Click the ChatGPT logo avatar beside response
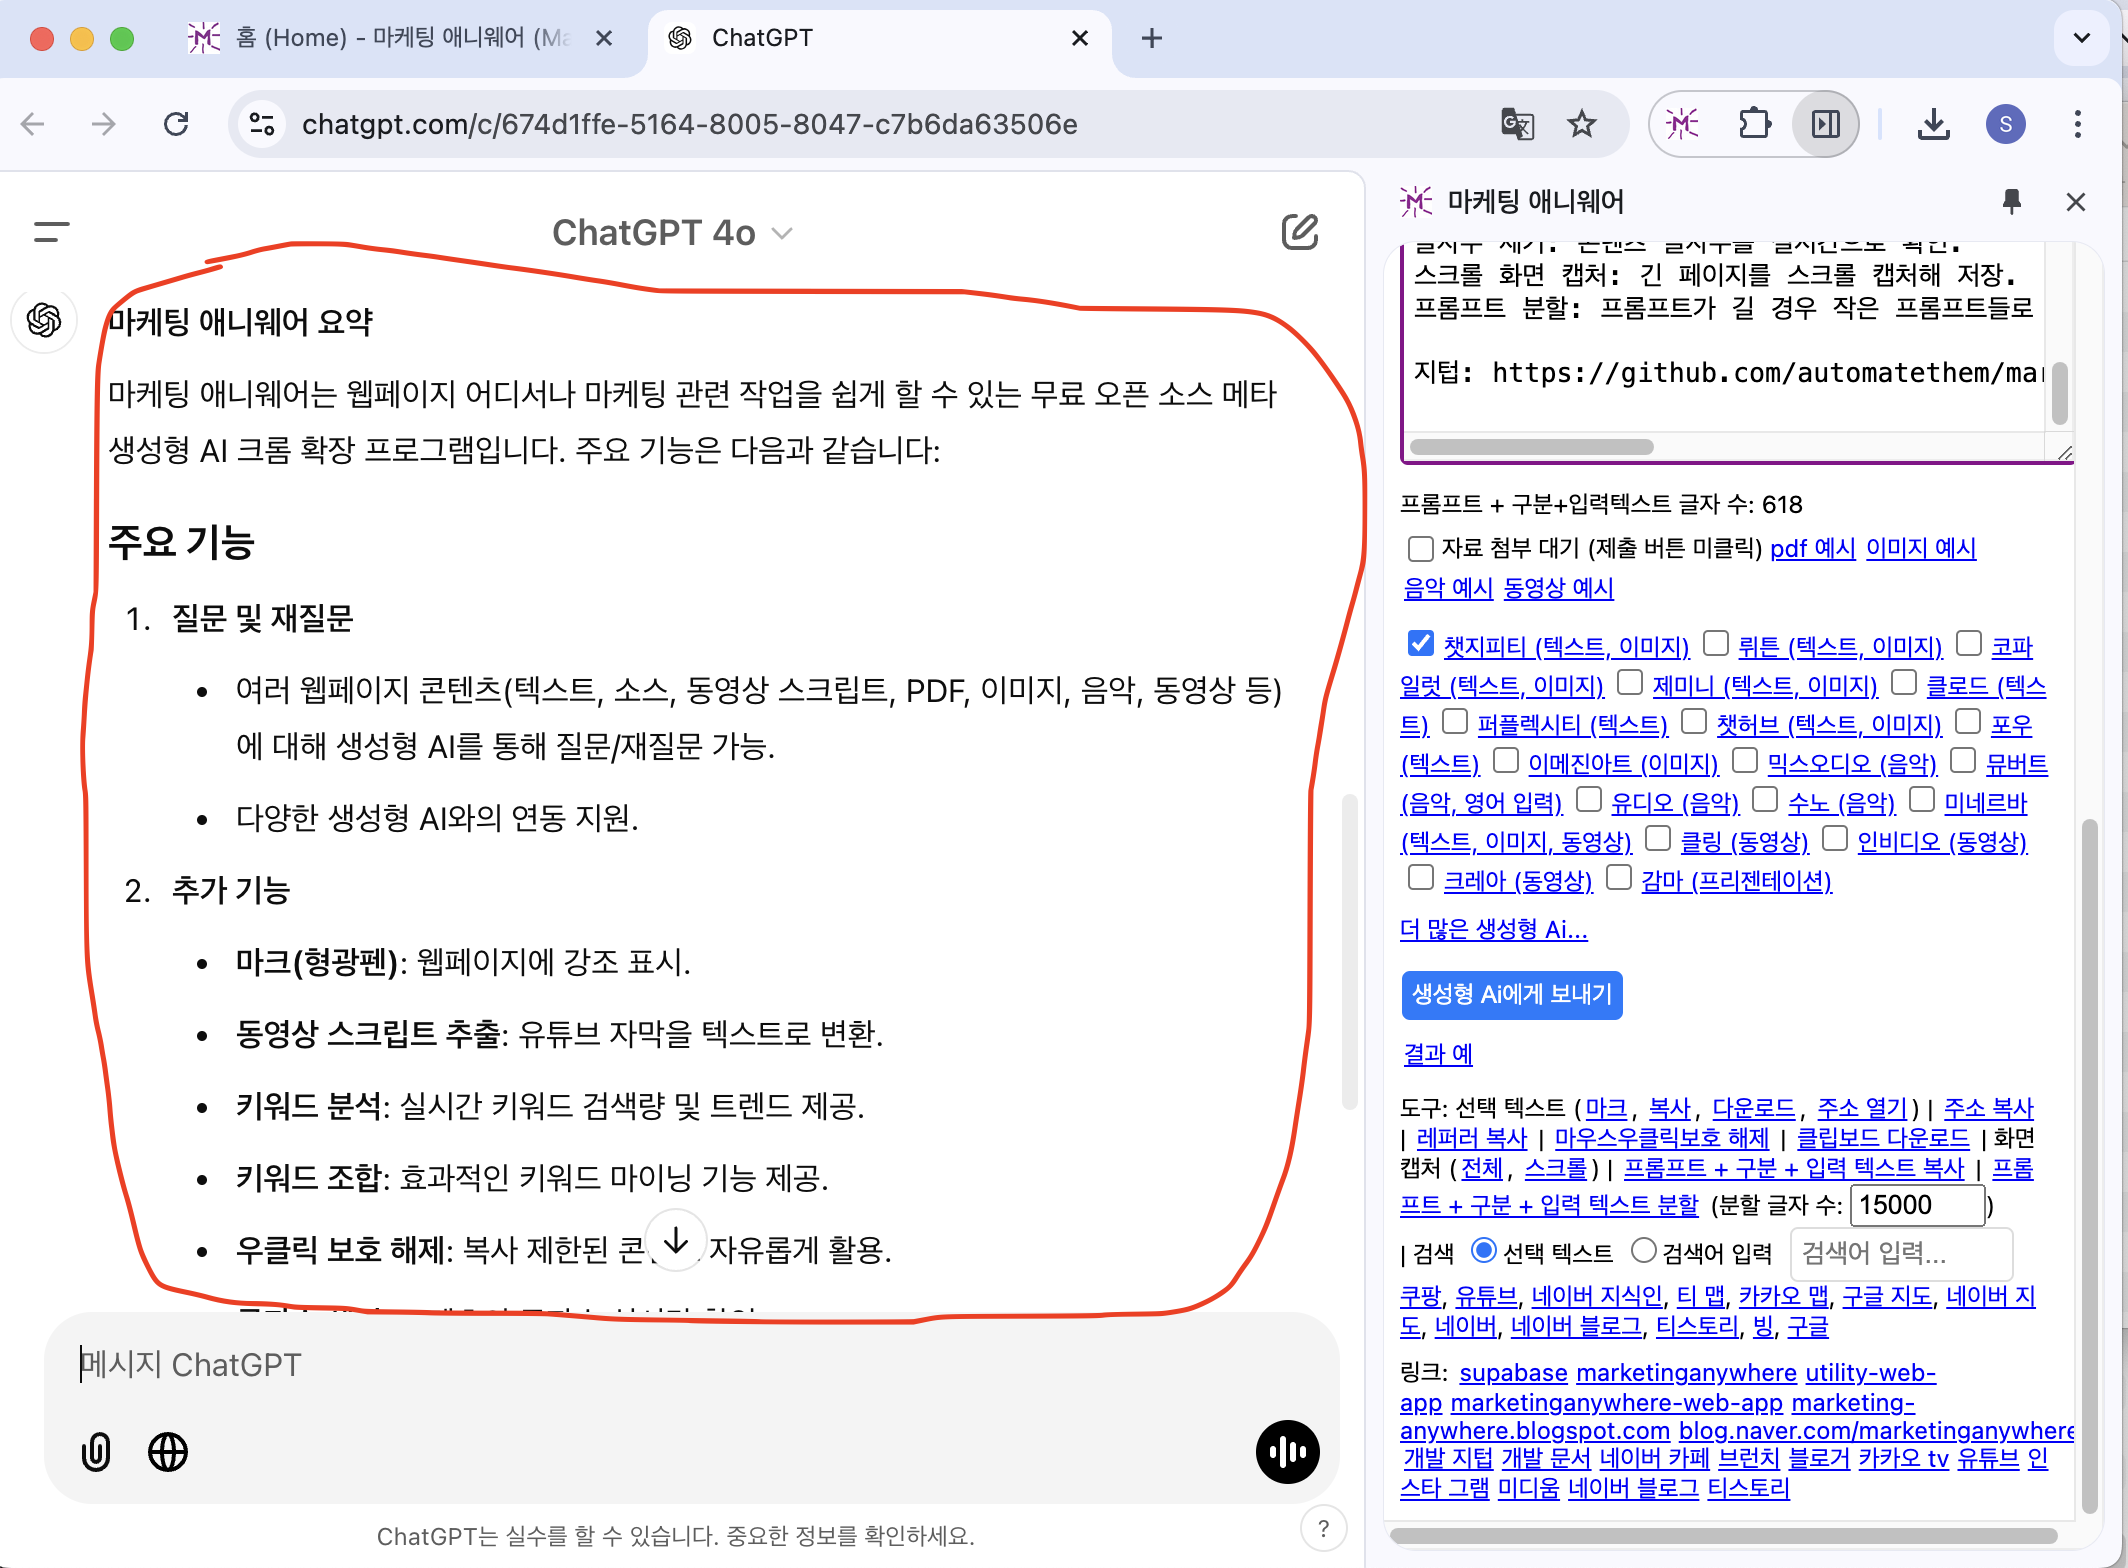The image size is (2128, 1568). click(44, 320)
